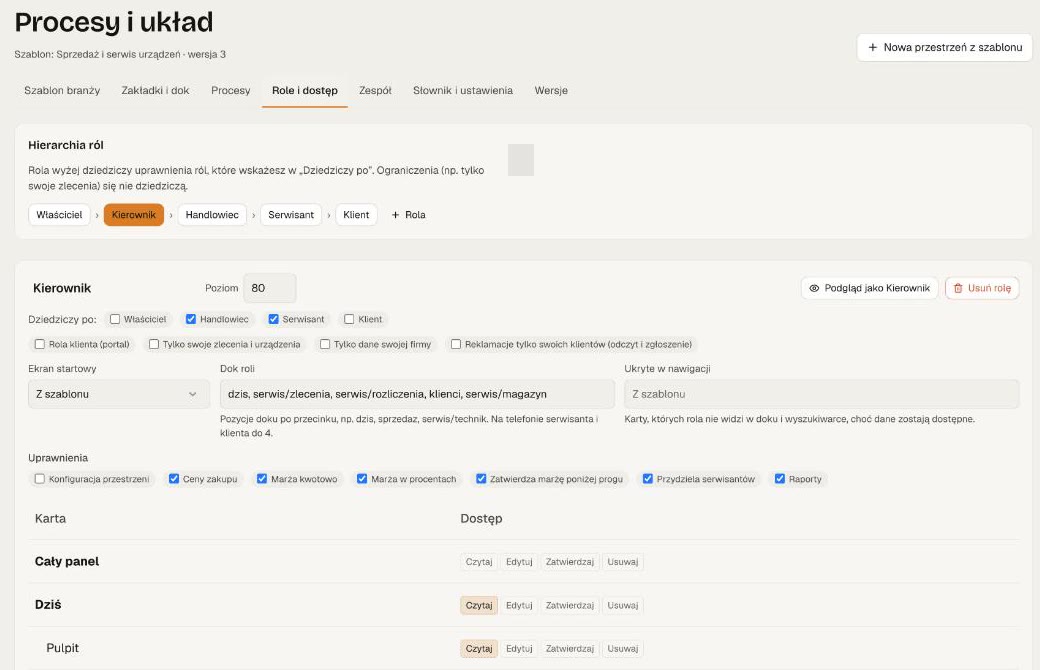Switch to Zakładki i dok tab

pyautogui.click(x=155, y=90)
